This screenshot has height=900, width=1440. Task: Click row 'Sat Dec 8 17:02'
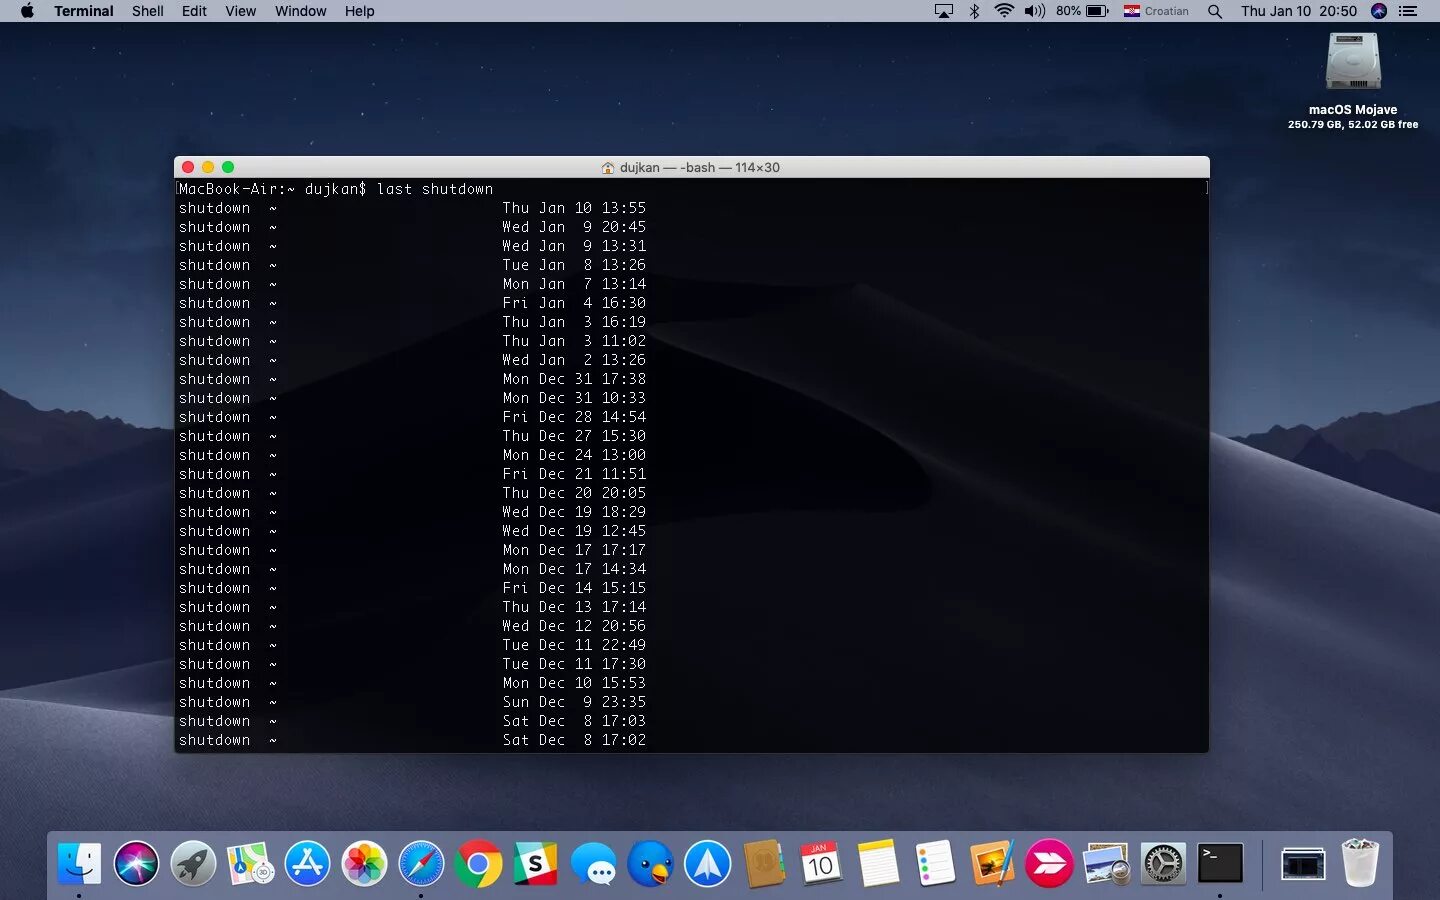(412, 740)
